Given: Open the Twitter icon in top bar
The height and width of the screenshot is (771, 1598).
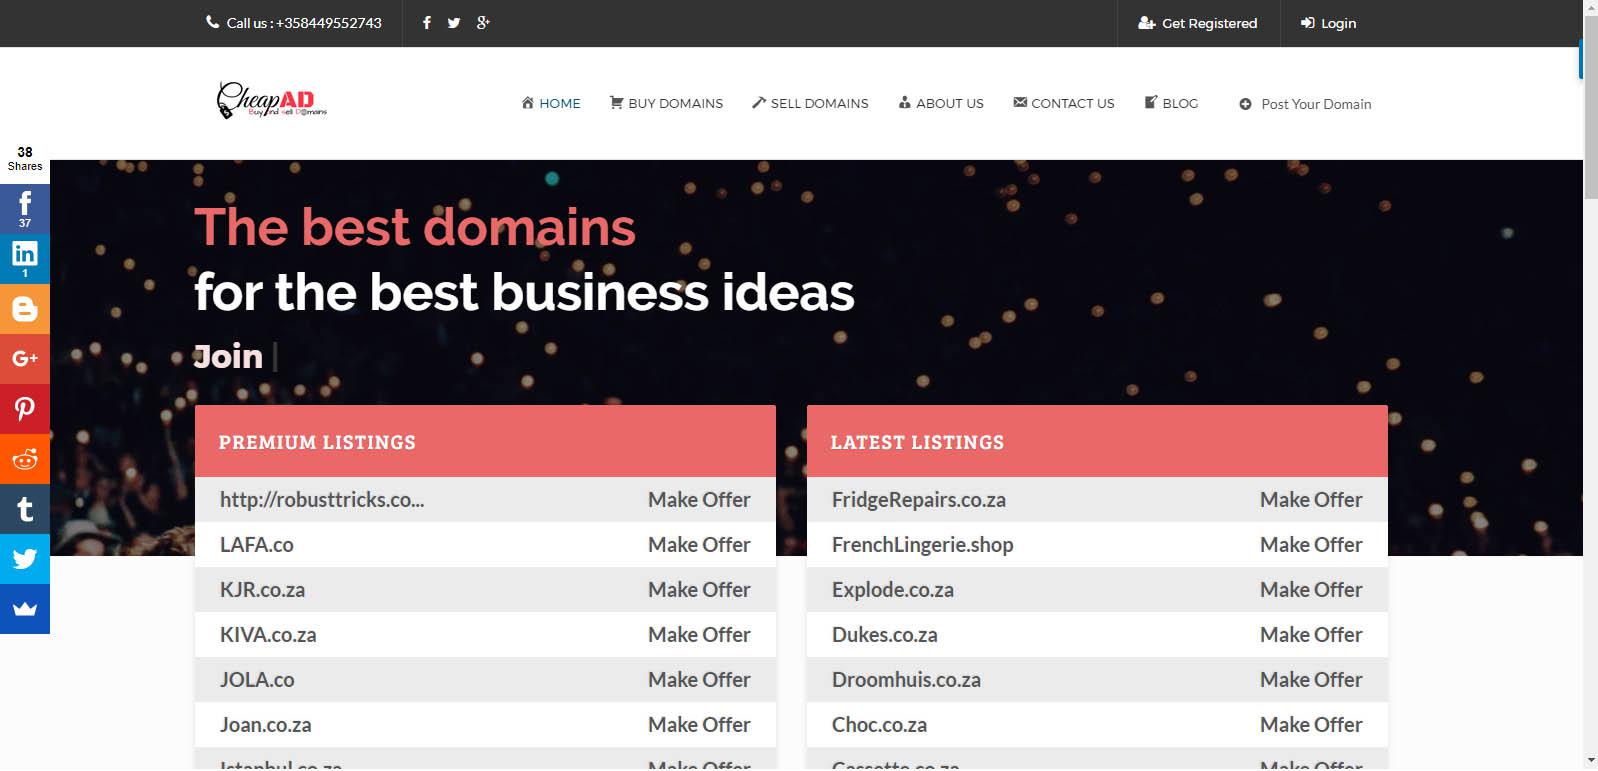Looking at the screenshot, I should click(454, 23).
